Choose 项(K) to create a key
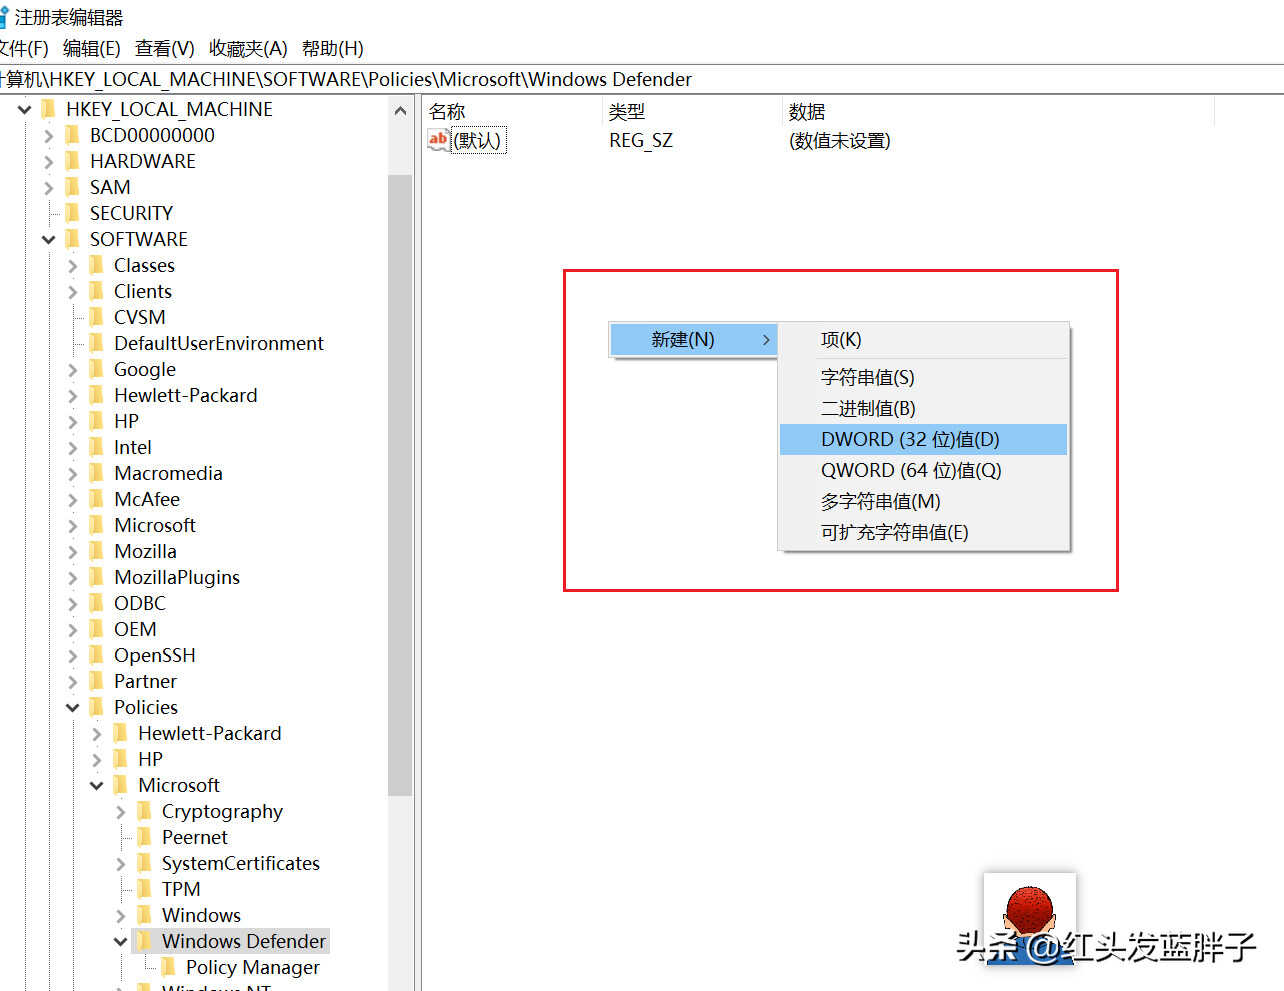This screenshot has height=991, width=1284. point(924,340)
